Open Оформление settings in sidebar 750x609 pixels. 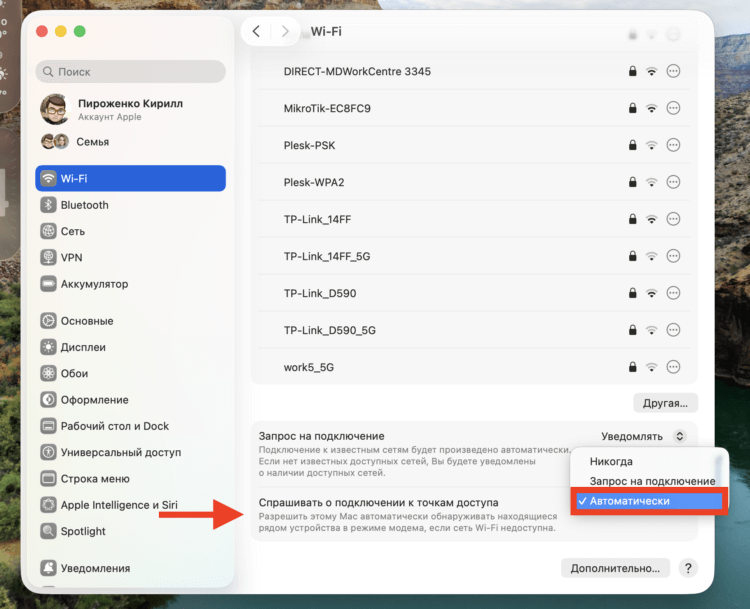[x=130, y=399]
